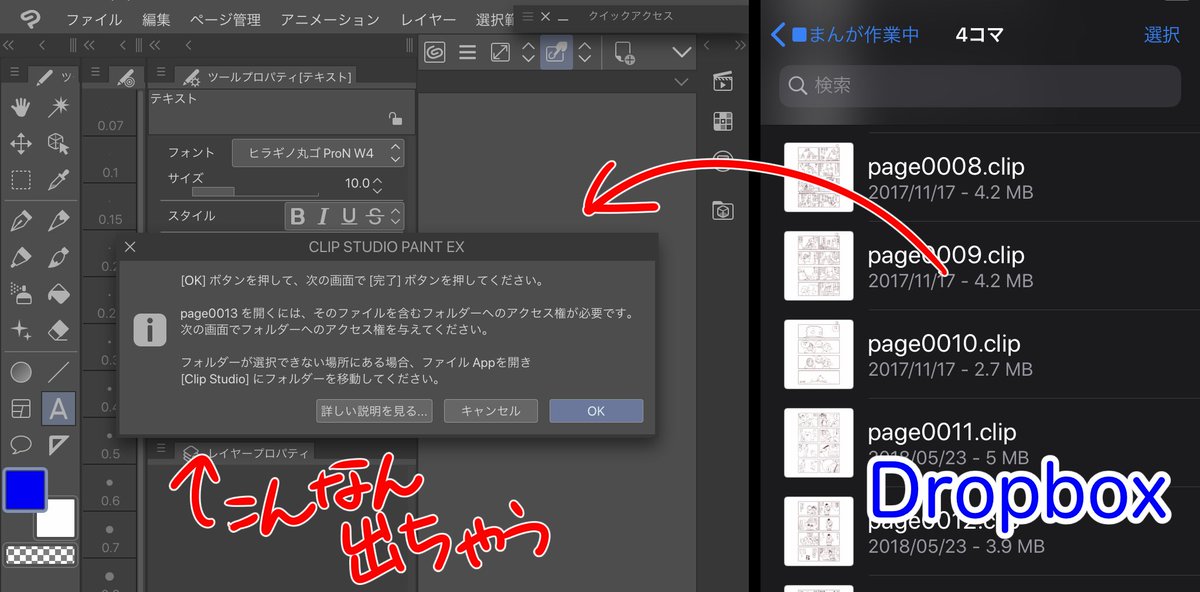Image resolution: width=1200 pixels, height=592 pixels.
Task: Select the Ruler triangle tool
Action: (59, 444)
